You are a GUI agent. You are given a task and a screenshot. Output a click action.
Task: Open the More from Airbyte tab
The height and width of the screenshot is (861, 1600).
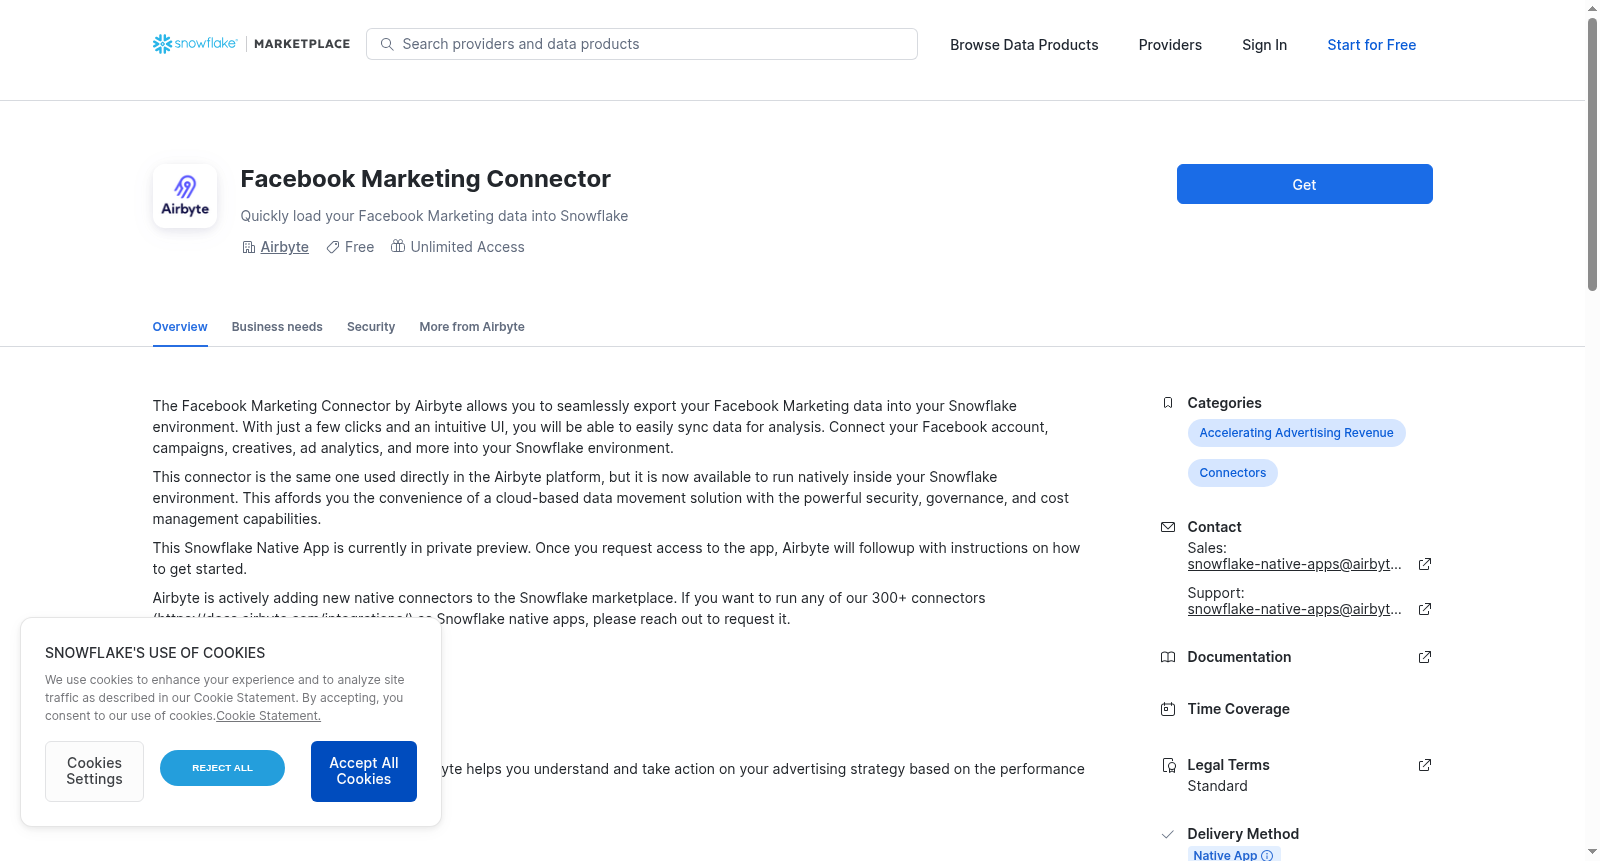472,327
